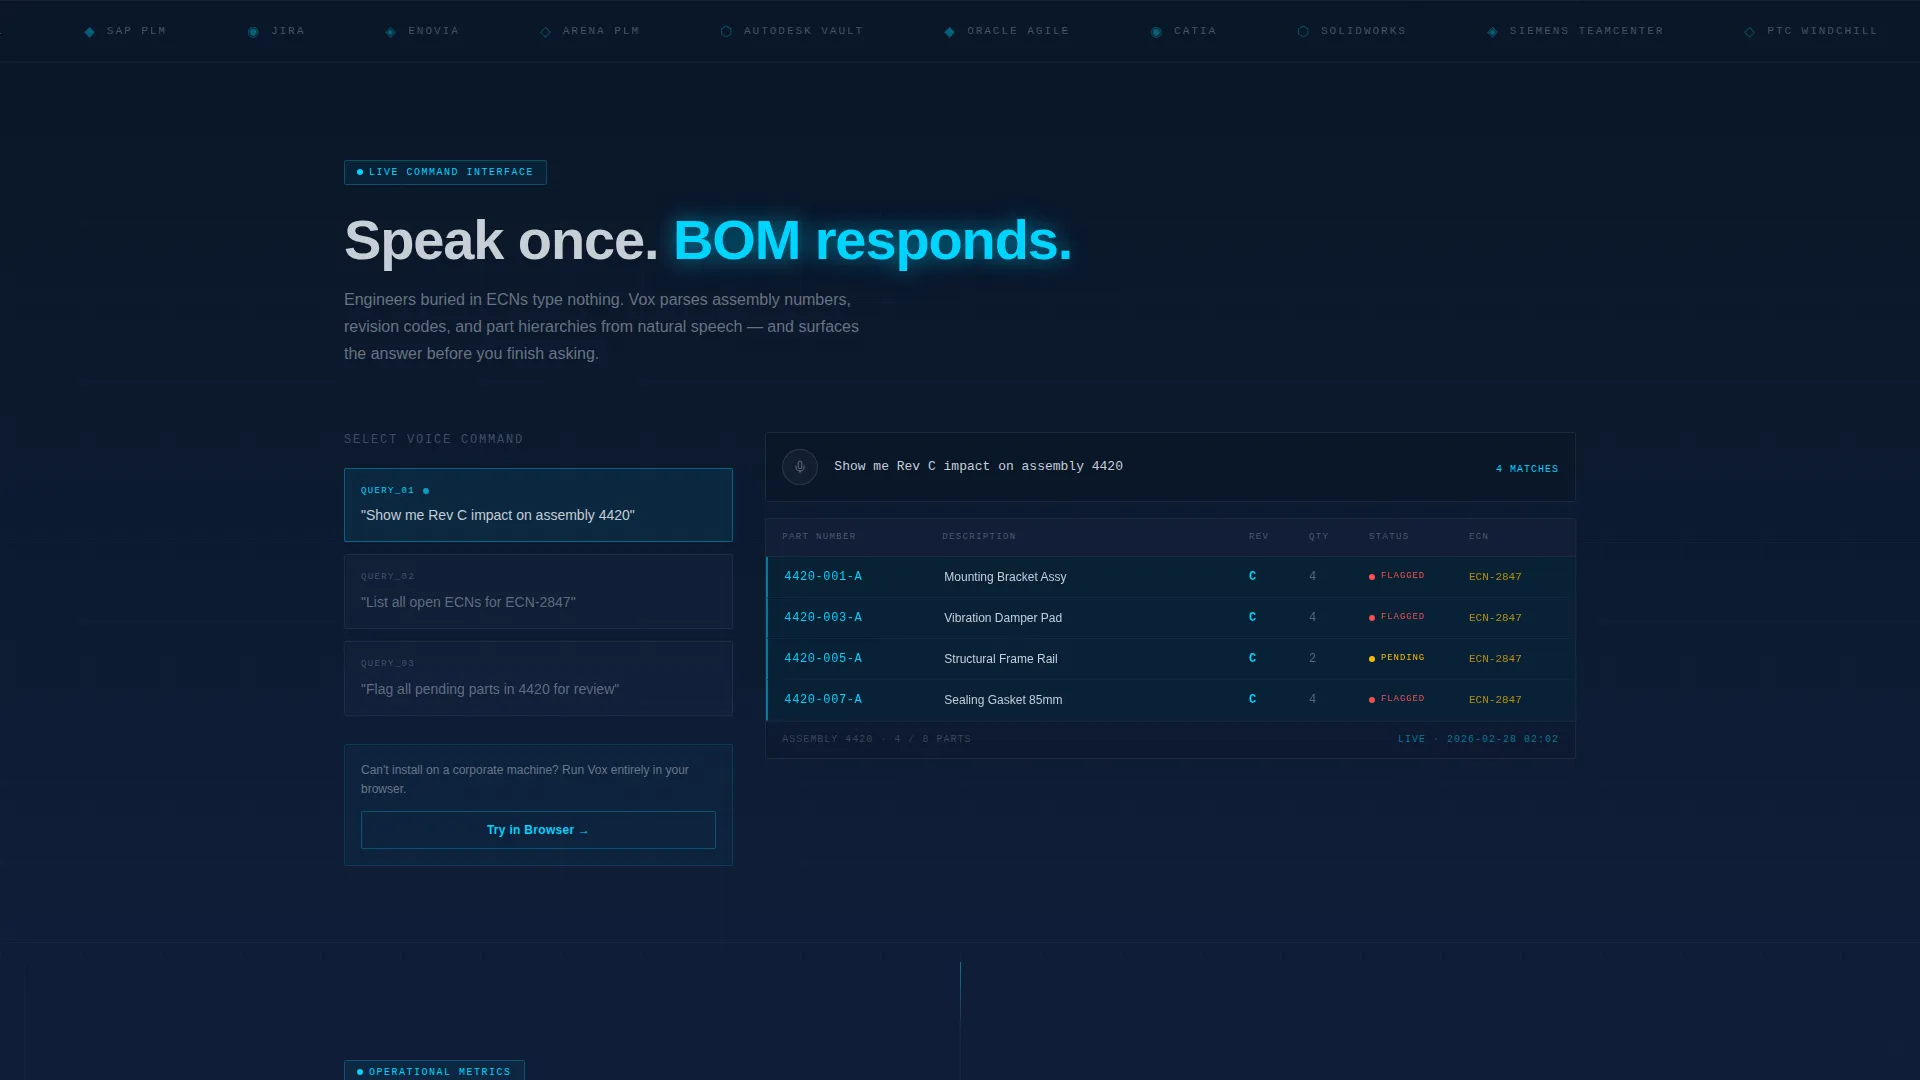Click the JIRA integration icon
This screenshot has width=1920, height=1080.
click(x=253, y=32)
